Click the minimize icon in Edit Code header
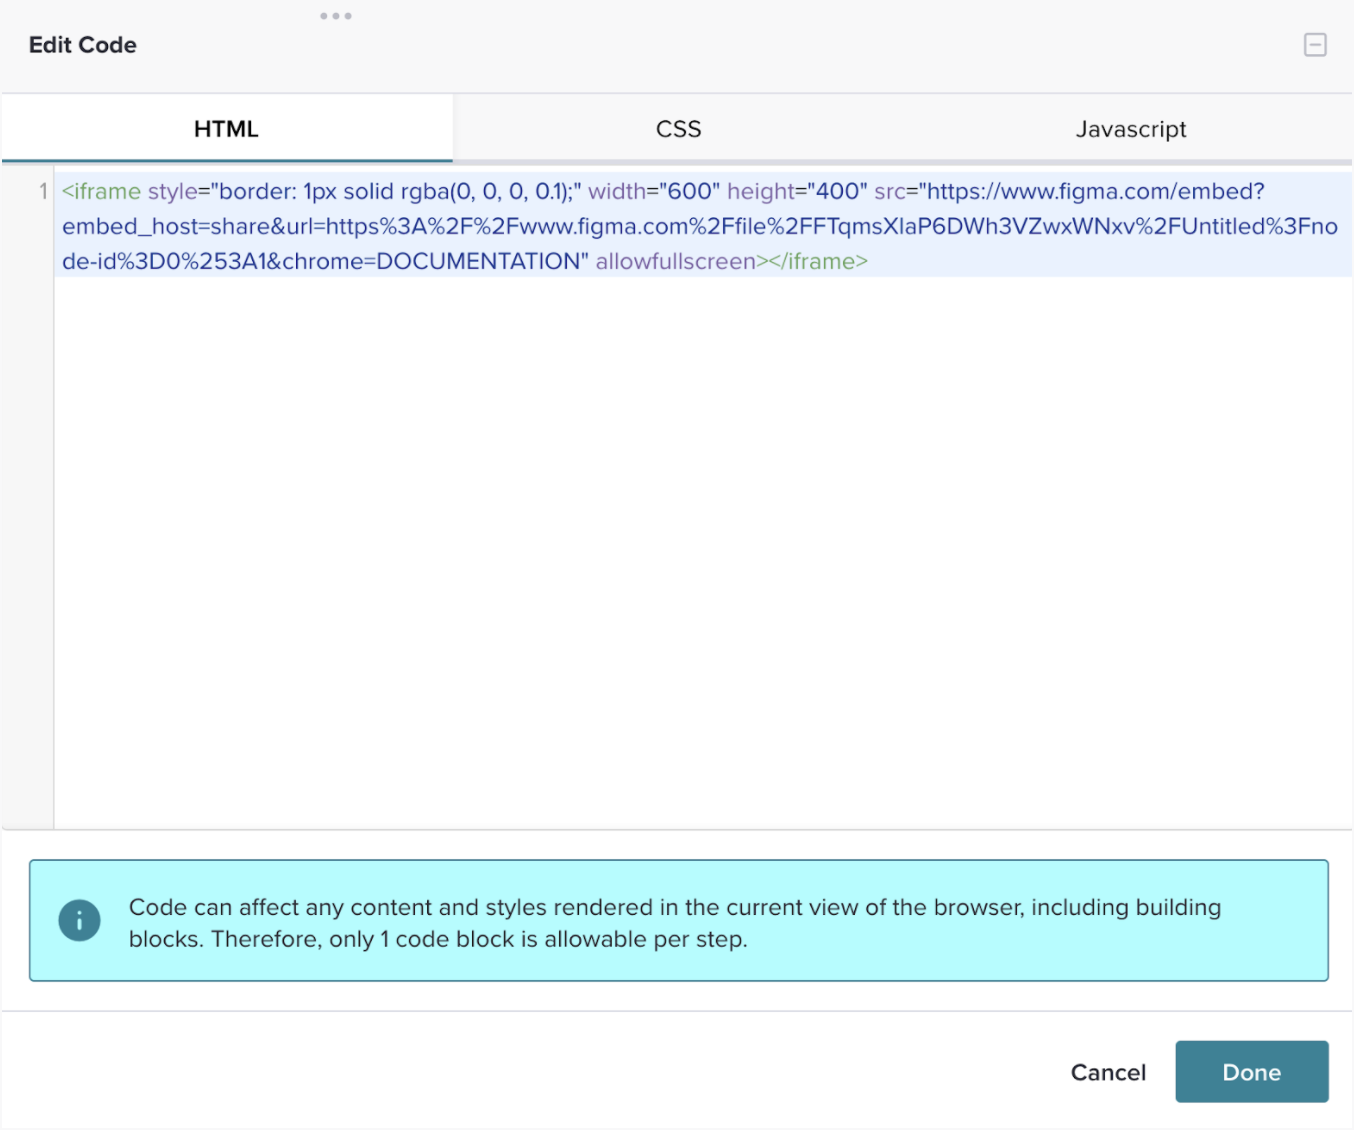This screenshot has height=1130, width=1354. [1315, 45]
